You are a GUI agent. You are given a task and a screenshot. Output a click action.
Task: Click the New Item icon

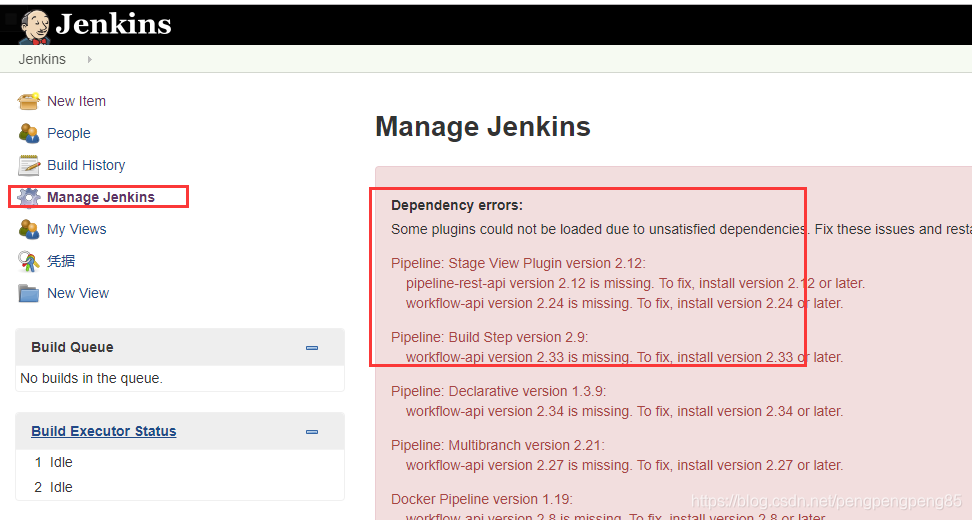29,101
